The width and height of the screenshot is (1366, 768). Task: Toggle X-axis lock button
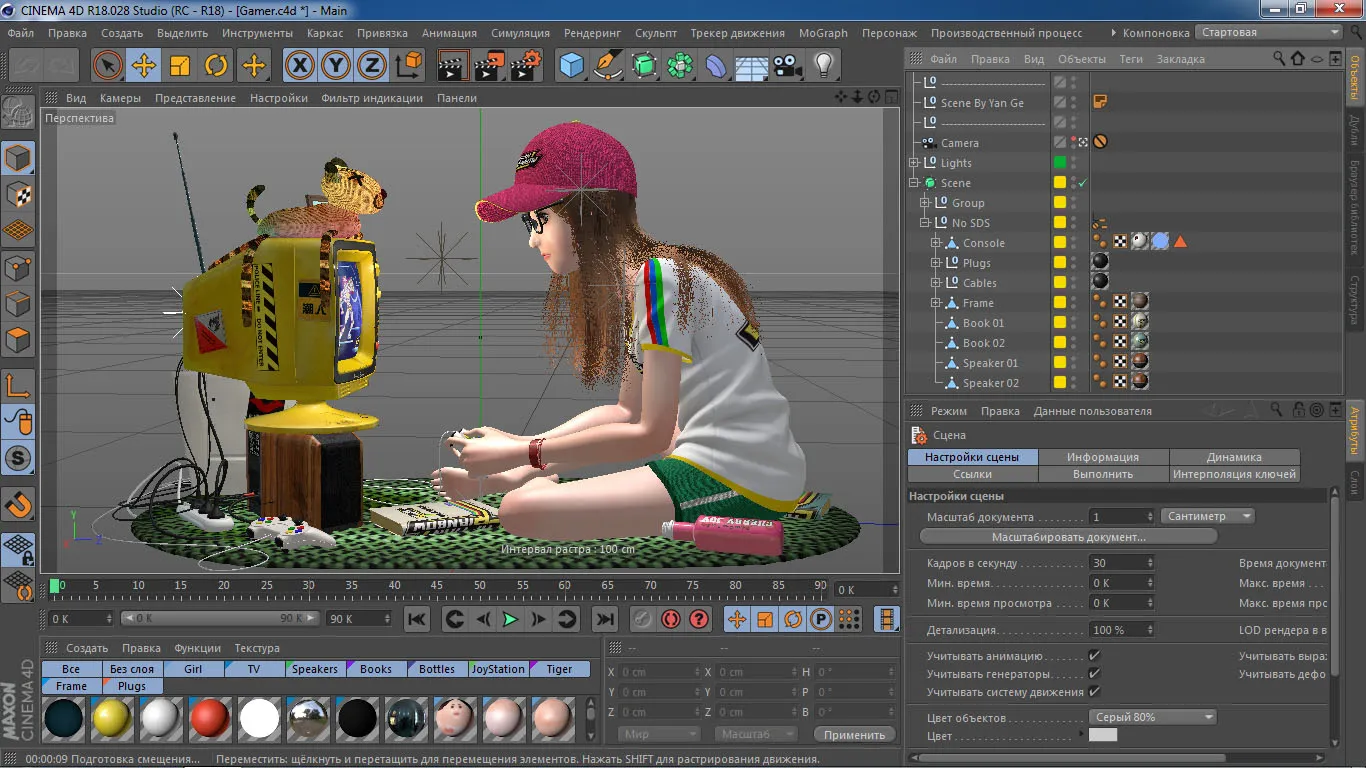tap(300, 66)
